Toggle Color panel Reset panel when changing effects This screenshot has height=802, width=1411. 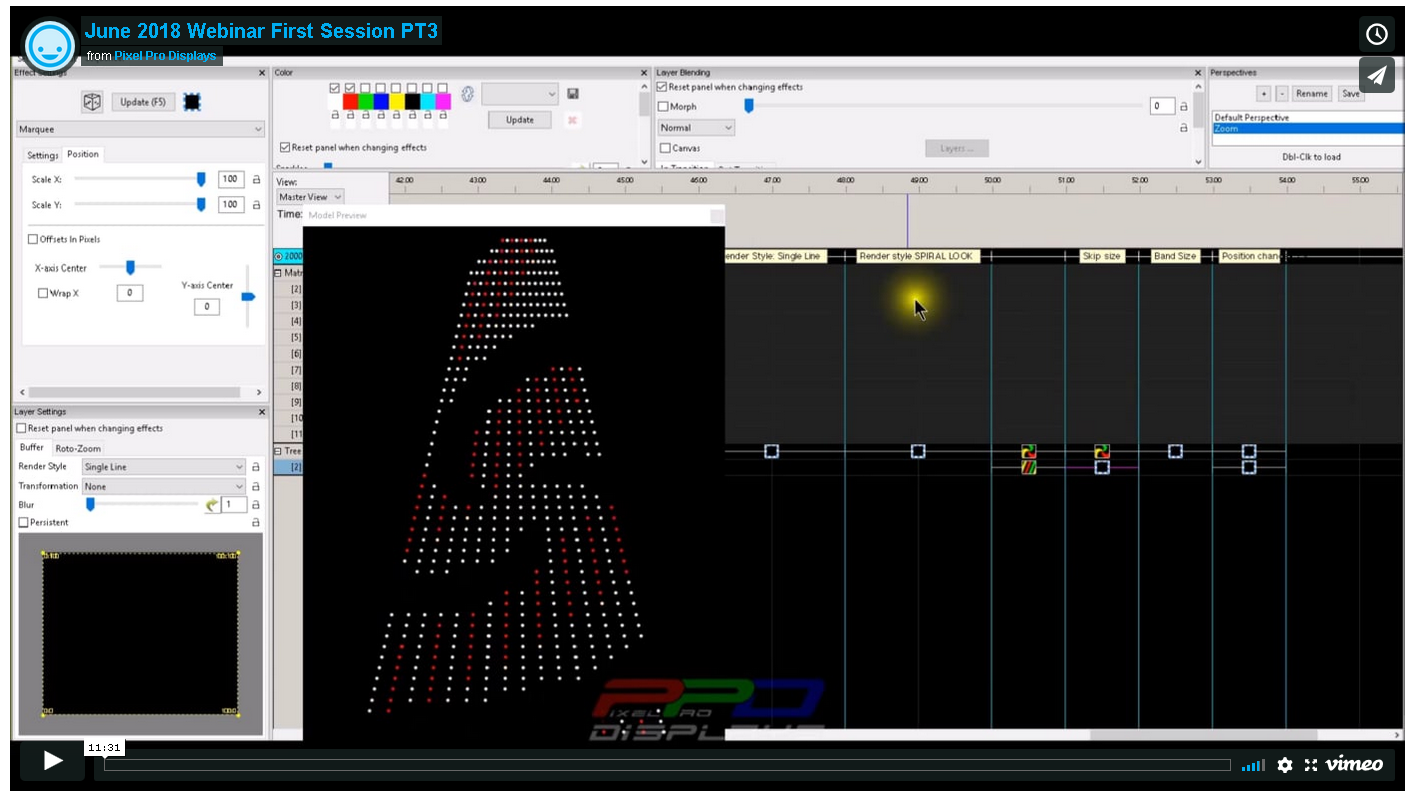pos(285,147)
